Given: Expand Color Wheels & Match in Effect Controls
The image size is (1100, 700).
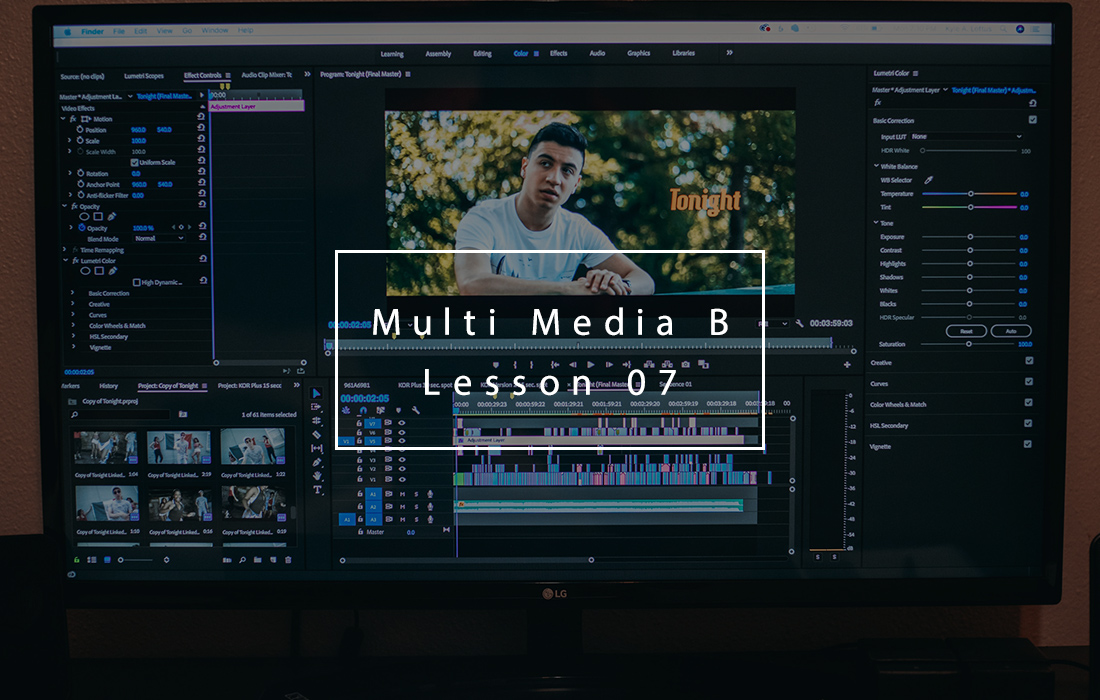Looking at the screenshot, I should (72, 325).
